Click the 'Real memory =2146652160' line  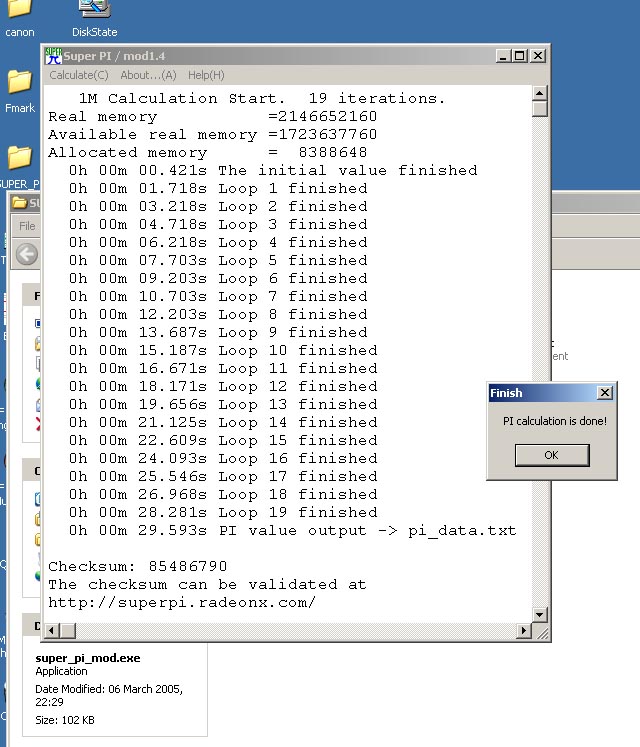tap(213, 117)
